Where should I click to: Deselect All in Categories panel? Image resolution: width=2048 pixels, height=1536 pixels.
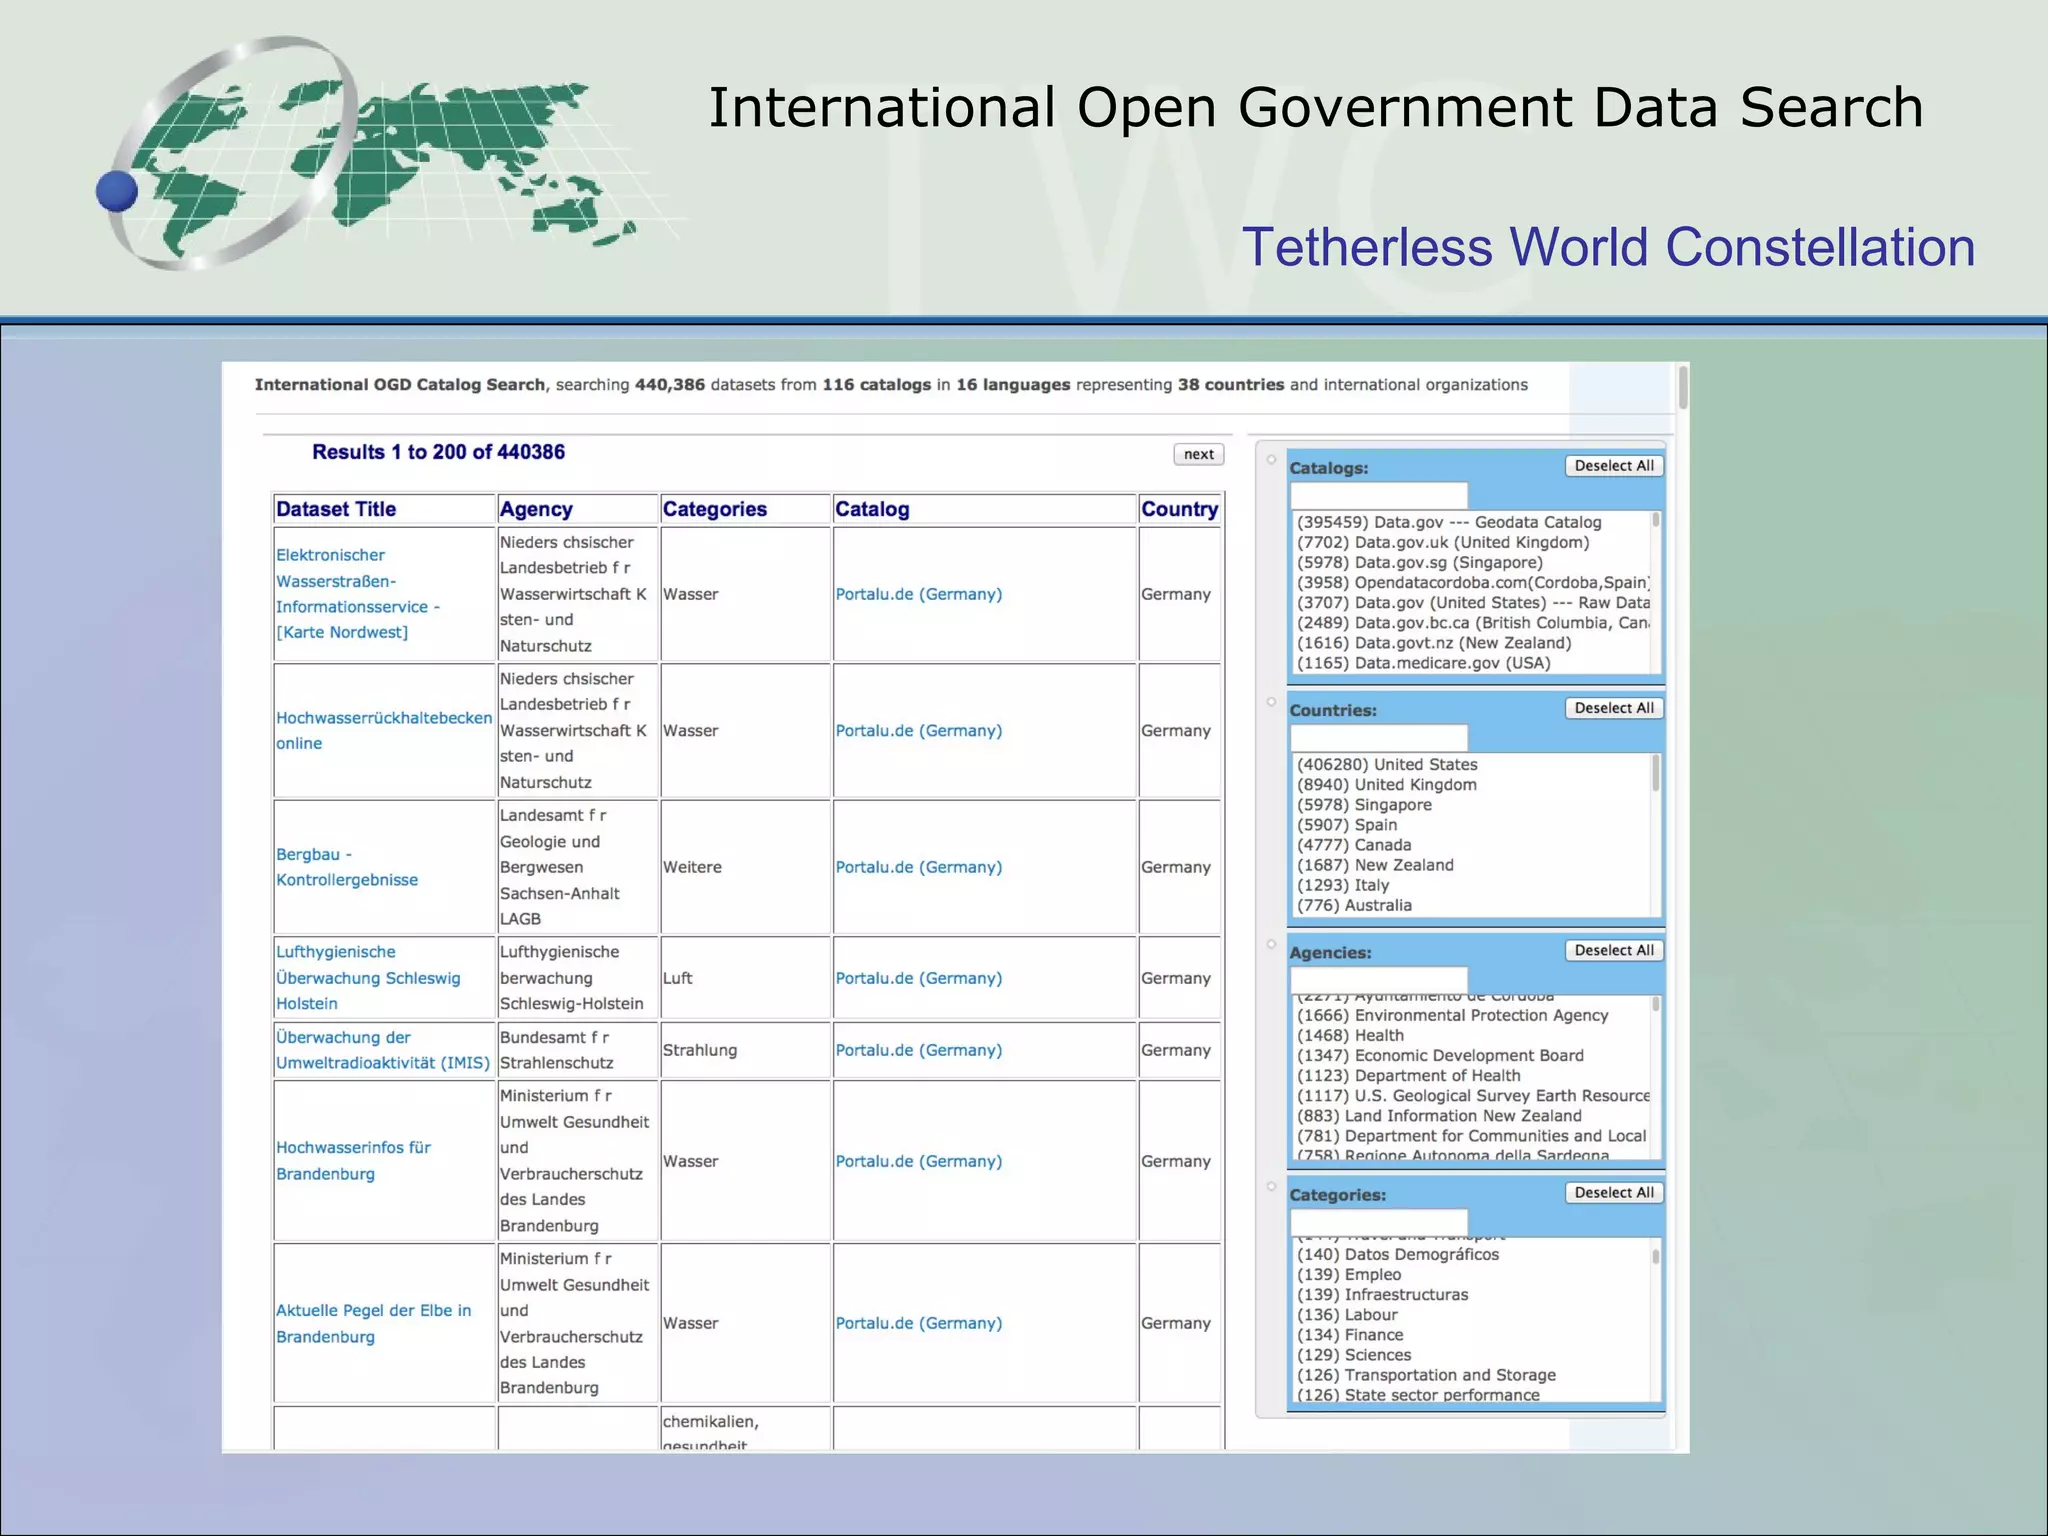[1613, 1192]
